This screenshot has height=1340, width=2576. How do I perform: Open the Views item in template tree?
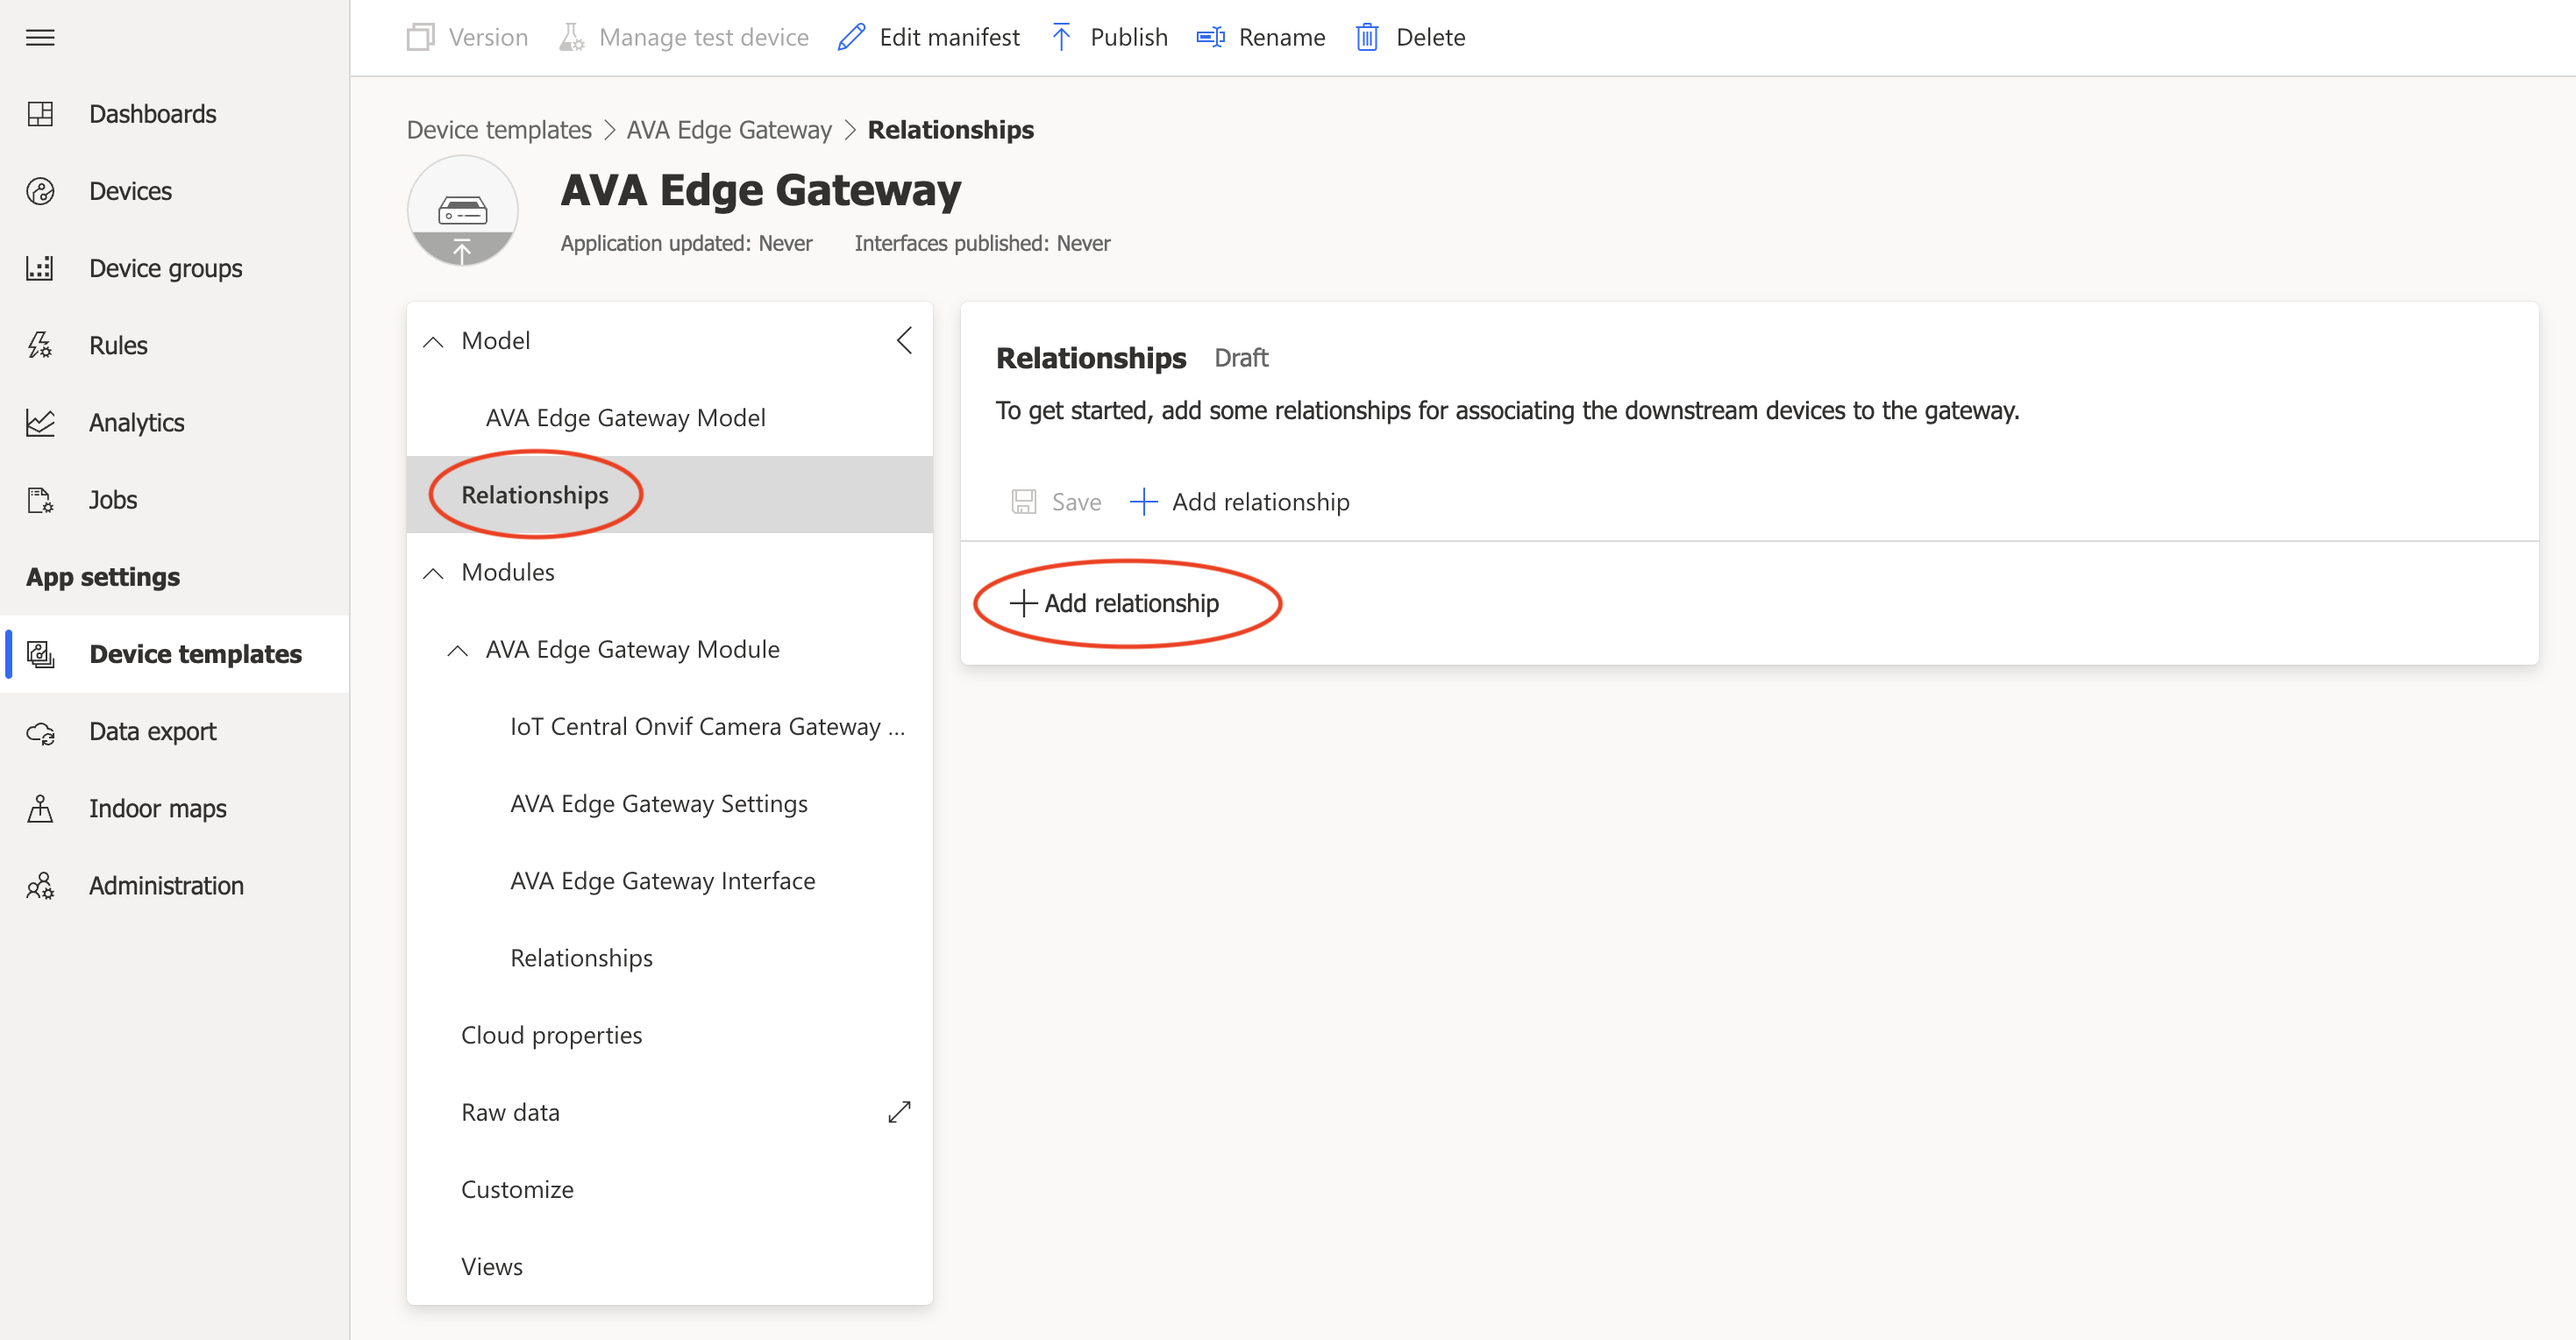pos(491,1266)
